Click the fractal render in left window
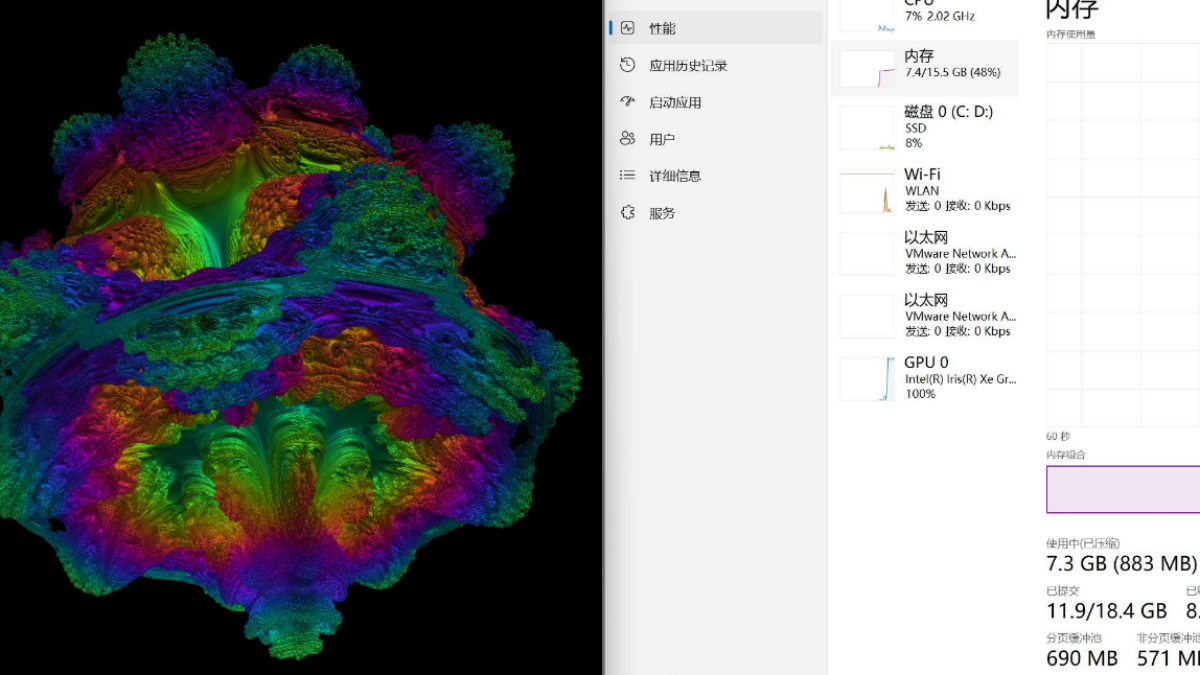Viewport: 1200px width, 675px height. [290, 345]
